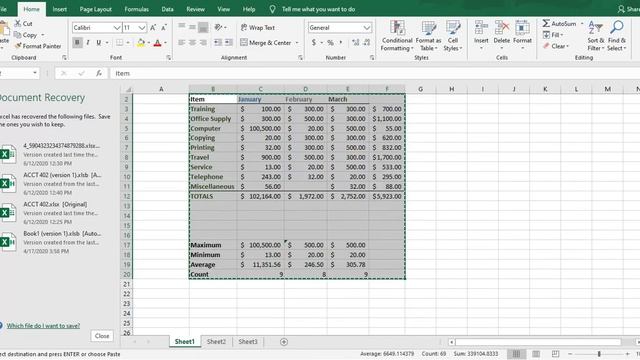The image size is (640, 360).
Task: Click AutoSum
Action: (x=559, y=24)
